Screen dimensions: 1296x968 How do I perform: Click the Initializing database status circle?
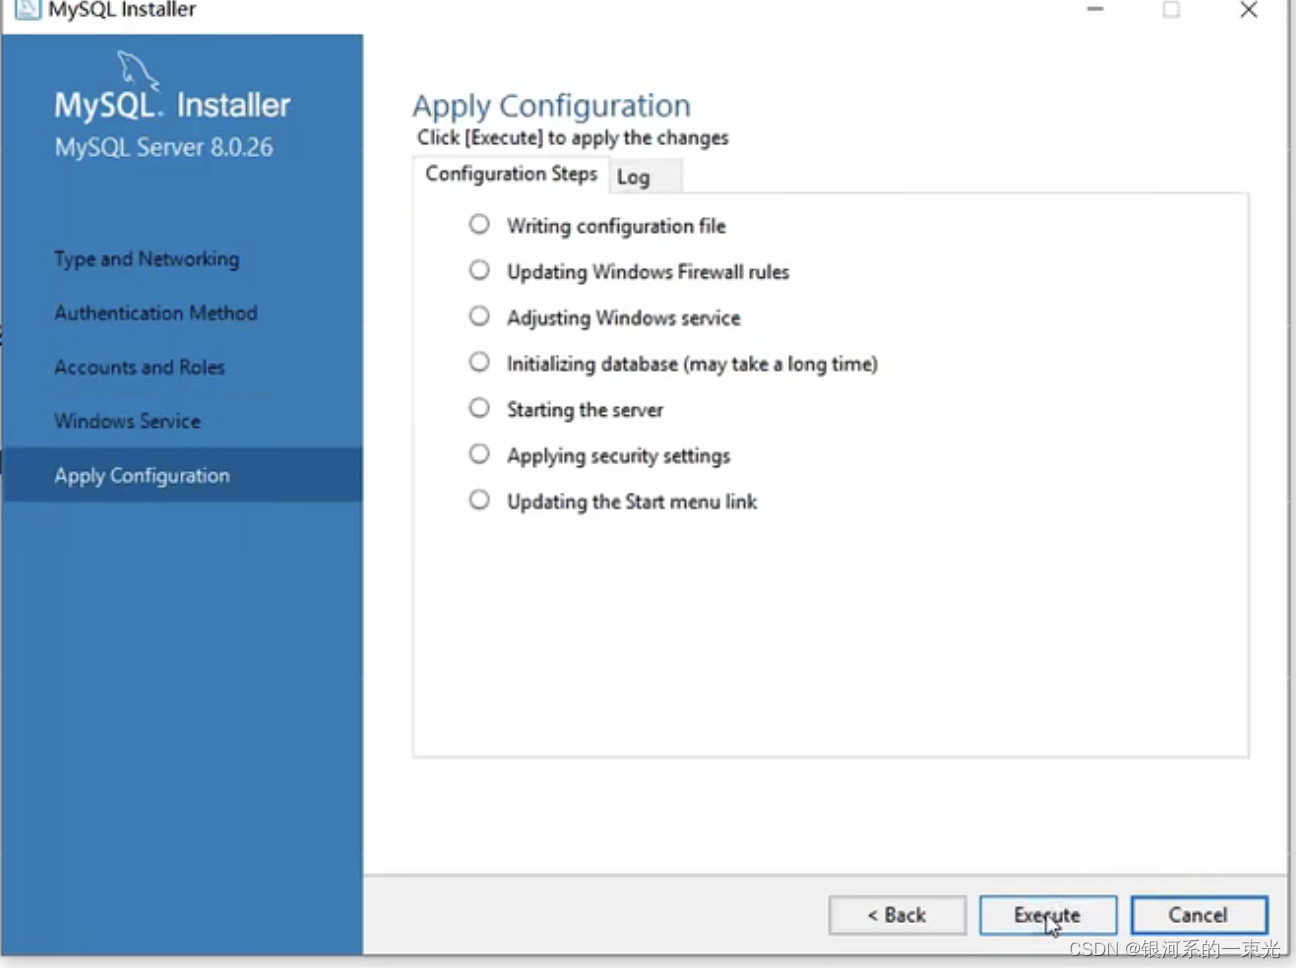pyautogui.click(x=480, y=362)
